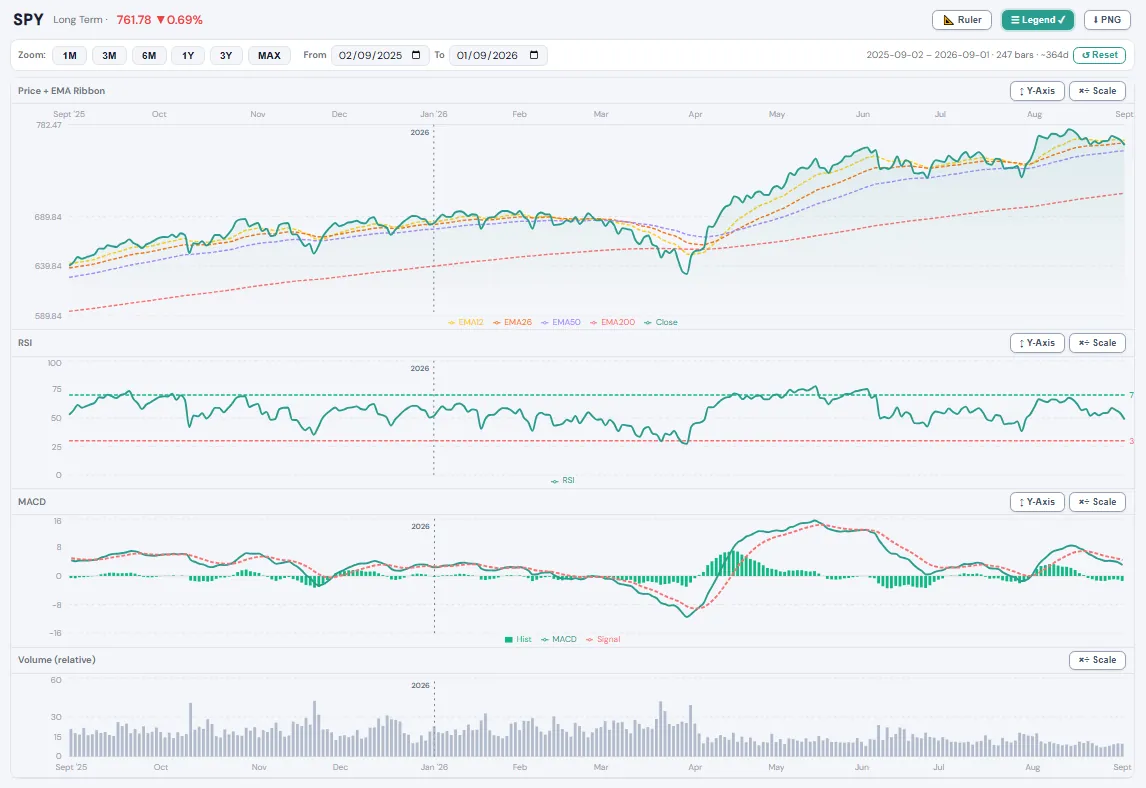Click the SPY ticker title

coord(29,20)
